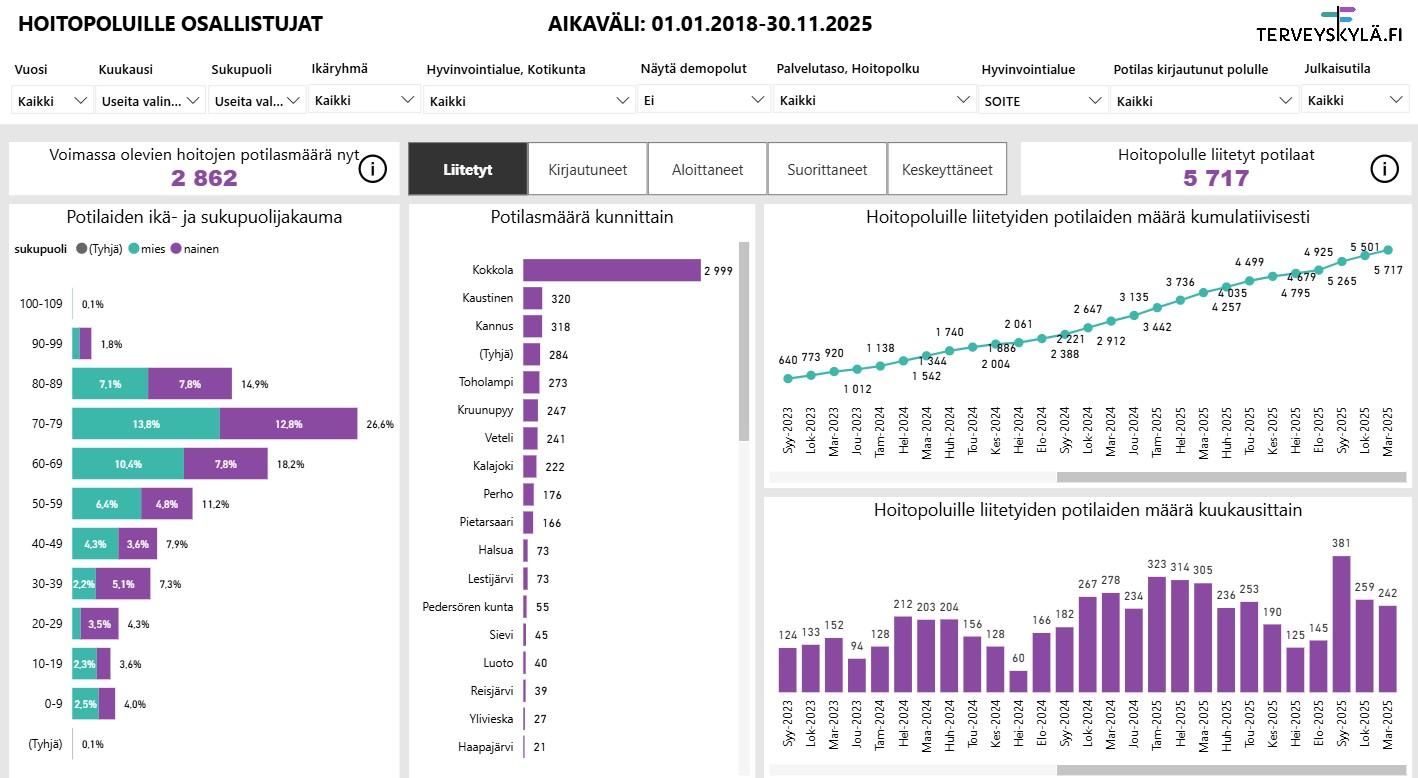Screen dimensions: 1418x778
Task: Toggle the nainen legend marker
Action: (x=176, y=249)
